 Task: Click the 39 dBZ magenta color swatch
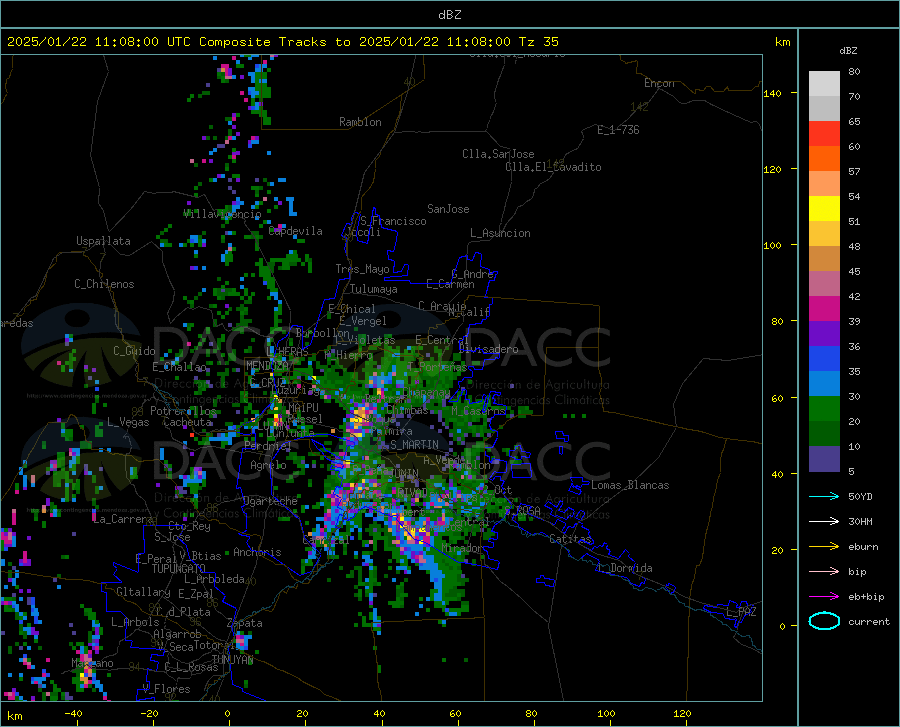point(824,309)
